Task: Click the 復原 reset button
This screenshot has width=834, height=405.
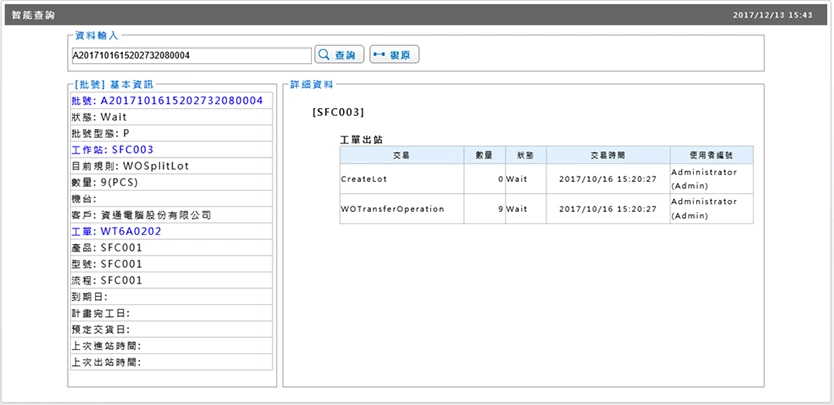Action: tap(394, 54)
